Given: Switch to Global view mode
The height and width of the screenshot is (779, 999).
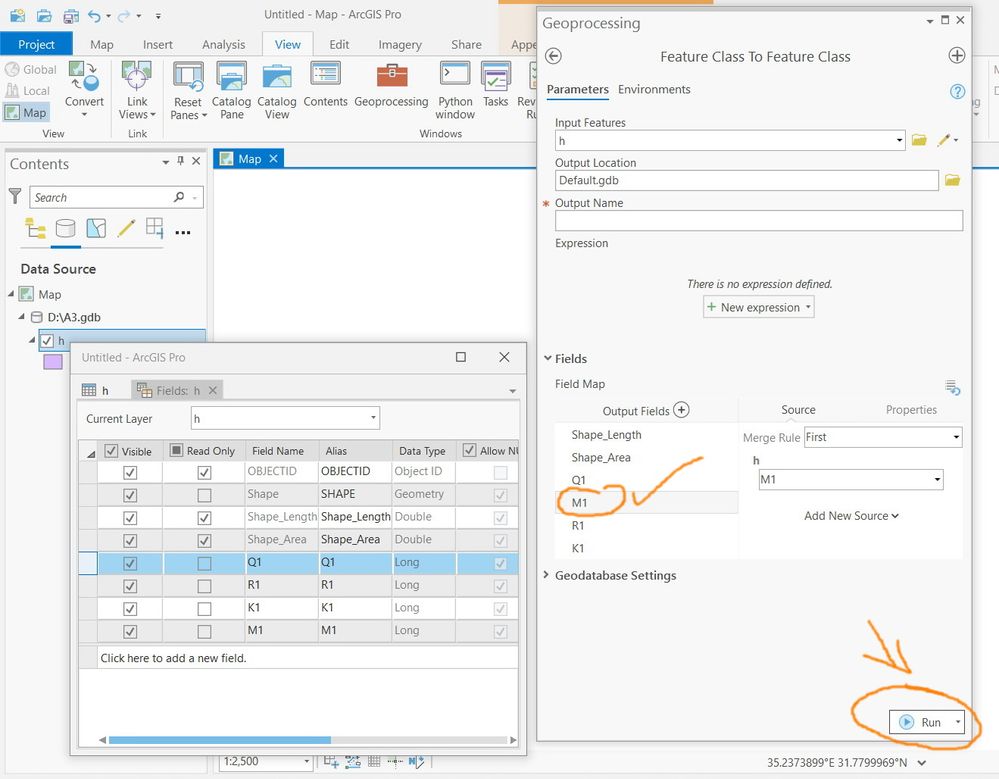Looking at the screenshot, I should [x=31, y=69].
